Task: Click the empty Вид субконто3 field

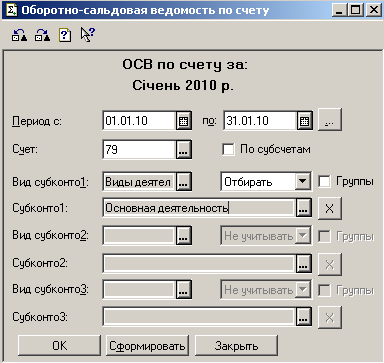Action: (x=139, y=290)
